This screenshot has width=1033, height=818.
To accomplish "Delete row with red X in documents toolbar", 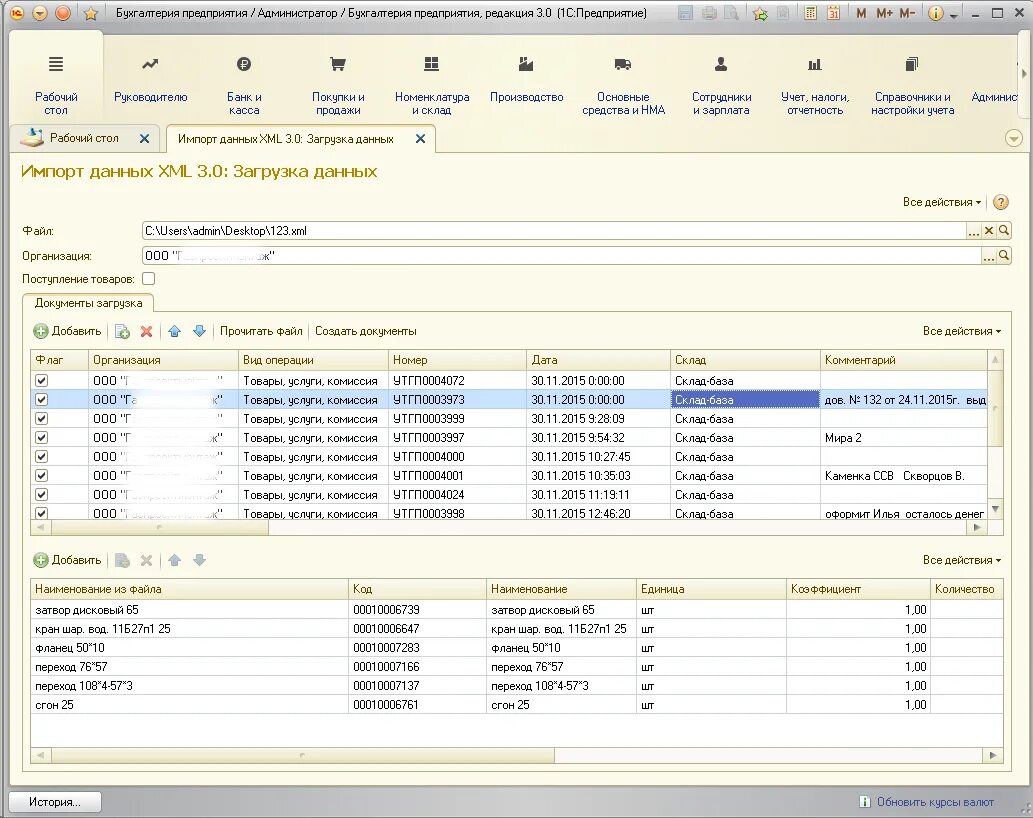I will tap(146, 331).
